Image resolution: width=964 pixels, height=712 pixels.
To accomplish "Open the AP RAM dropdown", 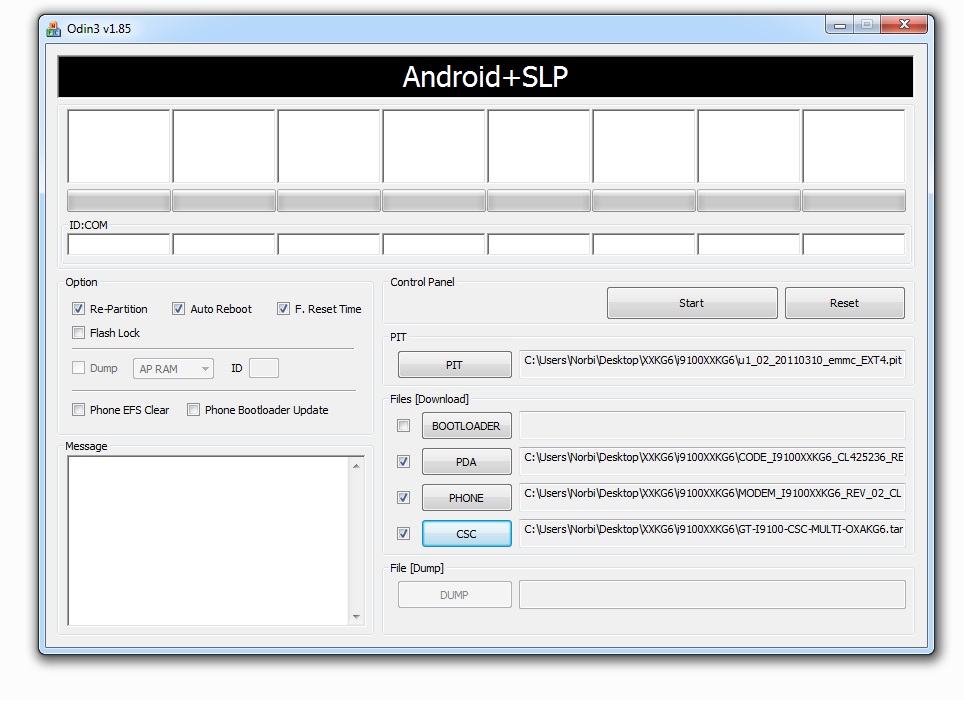I will coord(173,368).
